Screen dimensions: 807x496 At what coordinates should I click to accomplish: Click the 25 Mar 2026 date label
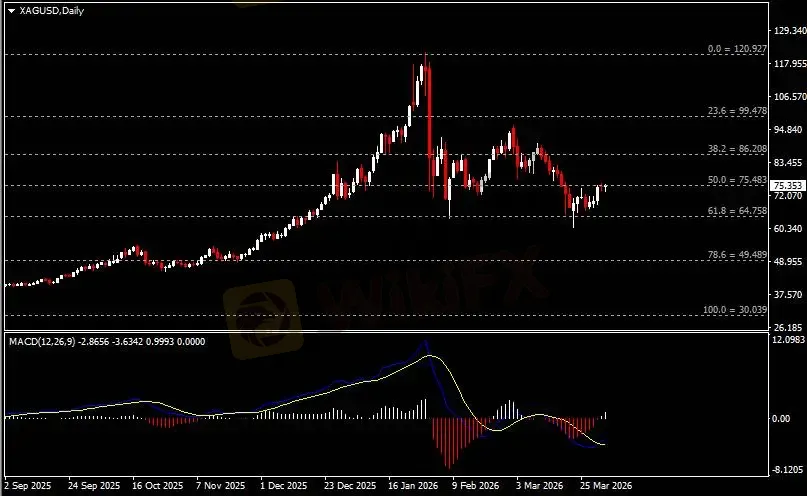pyautogui.click(x=606, y=486)
